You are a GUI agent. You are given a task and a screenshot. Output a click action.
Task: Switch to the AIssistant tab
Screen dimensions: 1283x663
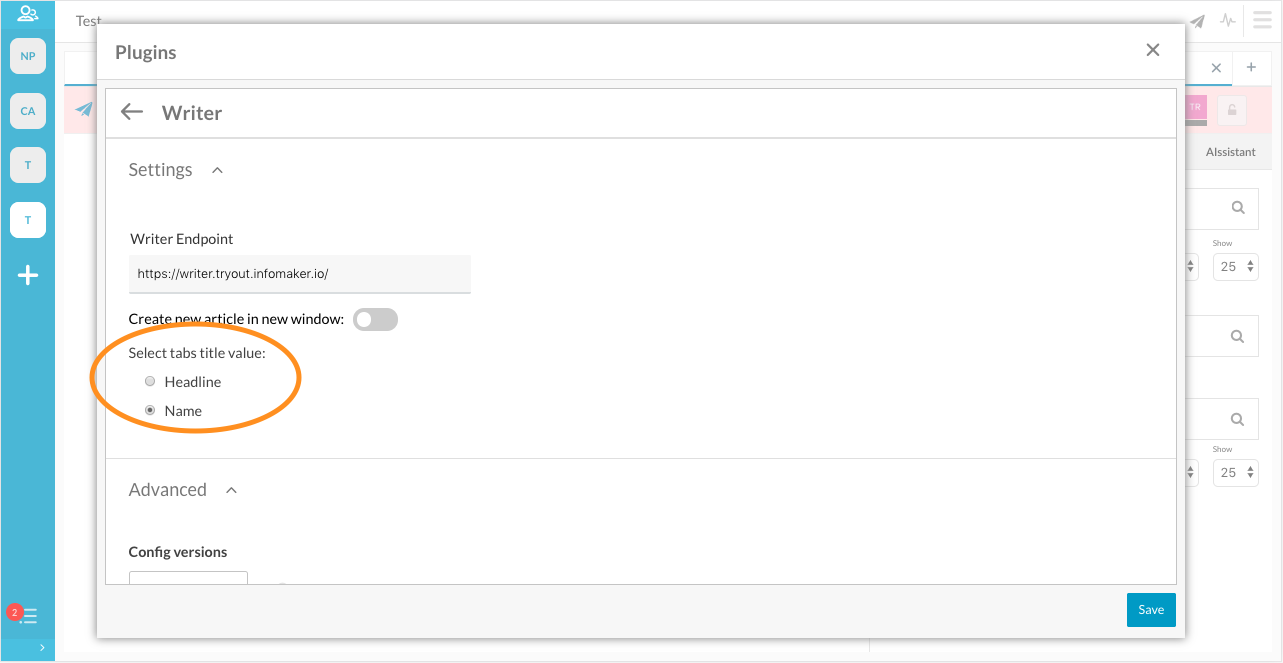click(1229, 151)
